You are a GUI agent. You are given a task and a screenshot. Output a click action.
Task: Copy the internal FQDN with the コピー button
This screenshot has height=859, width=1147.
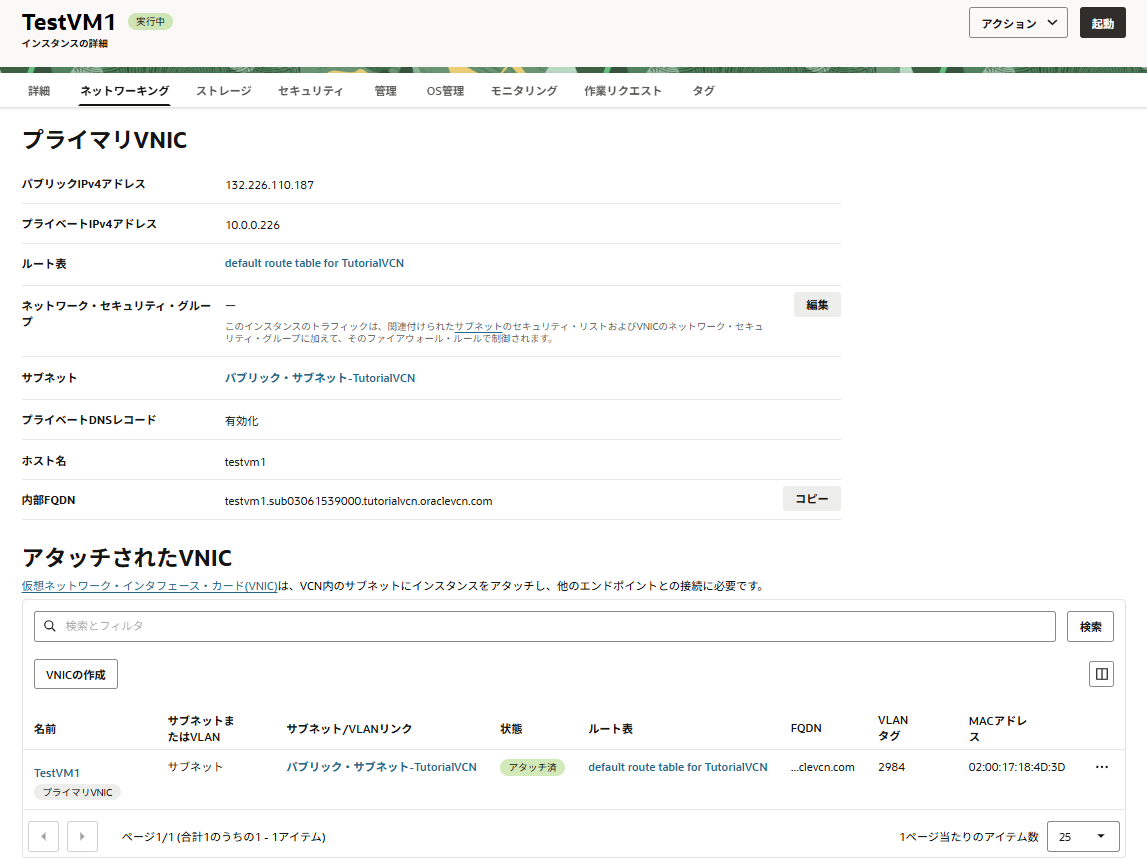point(811,499)
